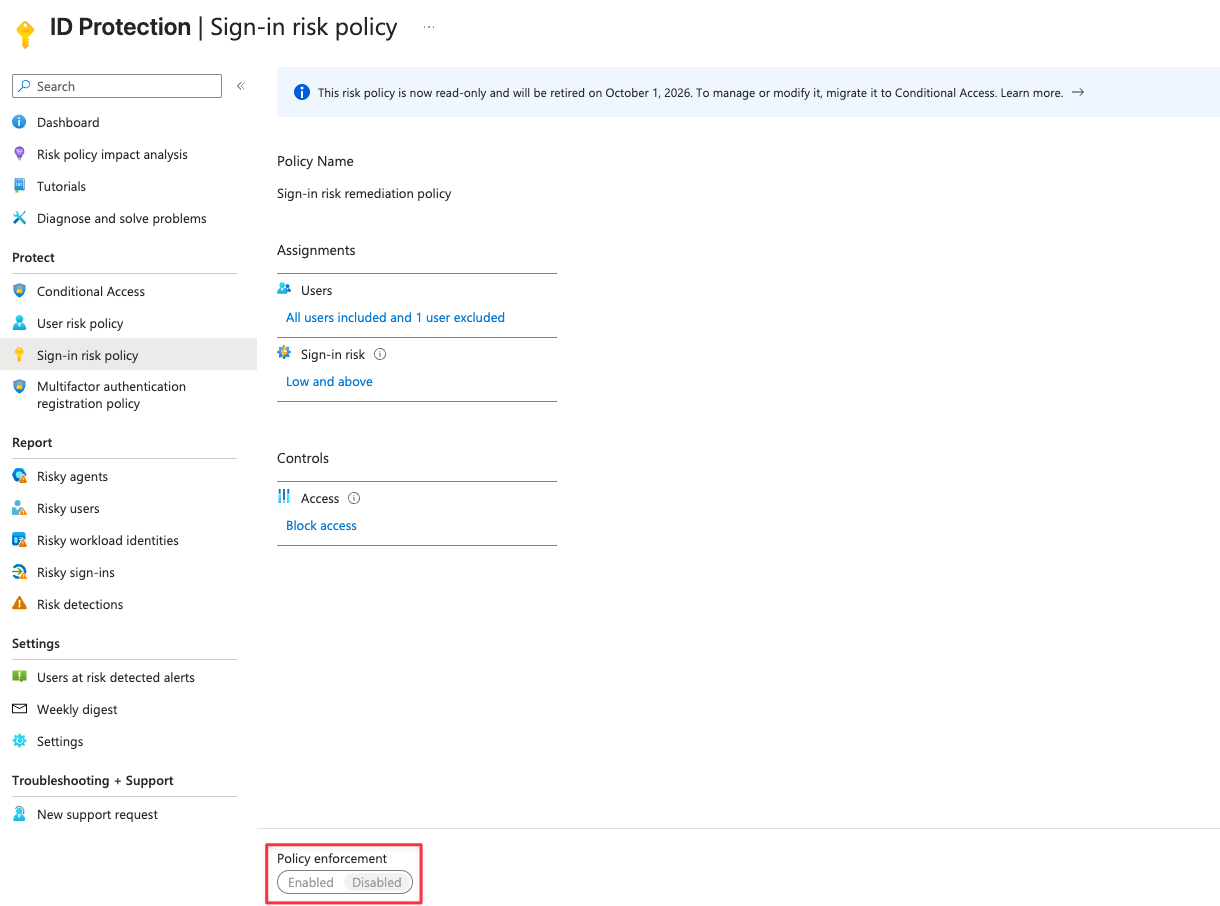Click the Sign-in risk gear icon
This screenshot has height=906, width=1220.
(284, 353)
